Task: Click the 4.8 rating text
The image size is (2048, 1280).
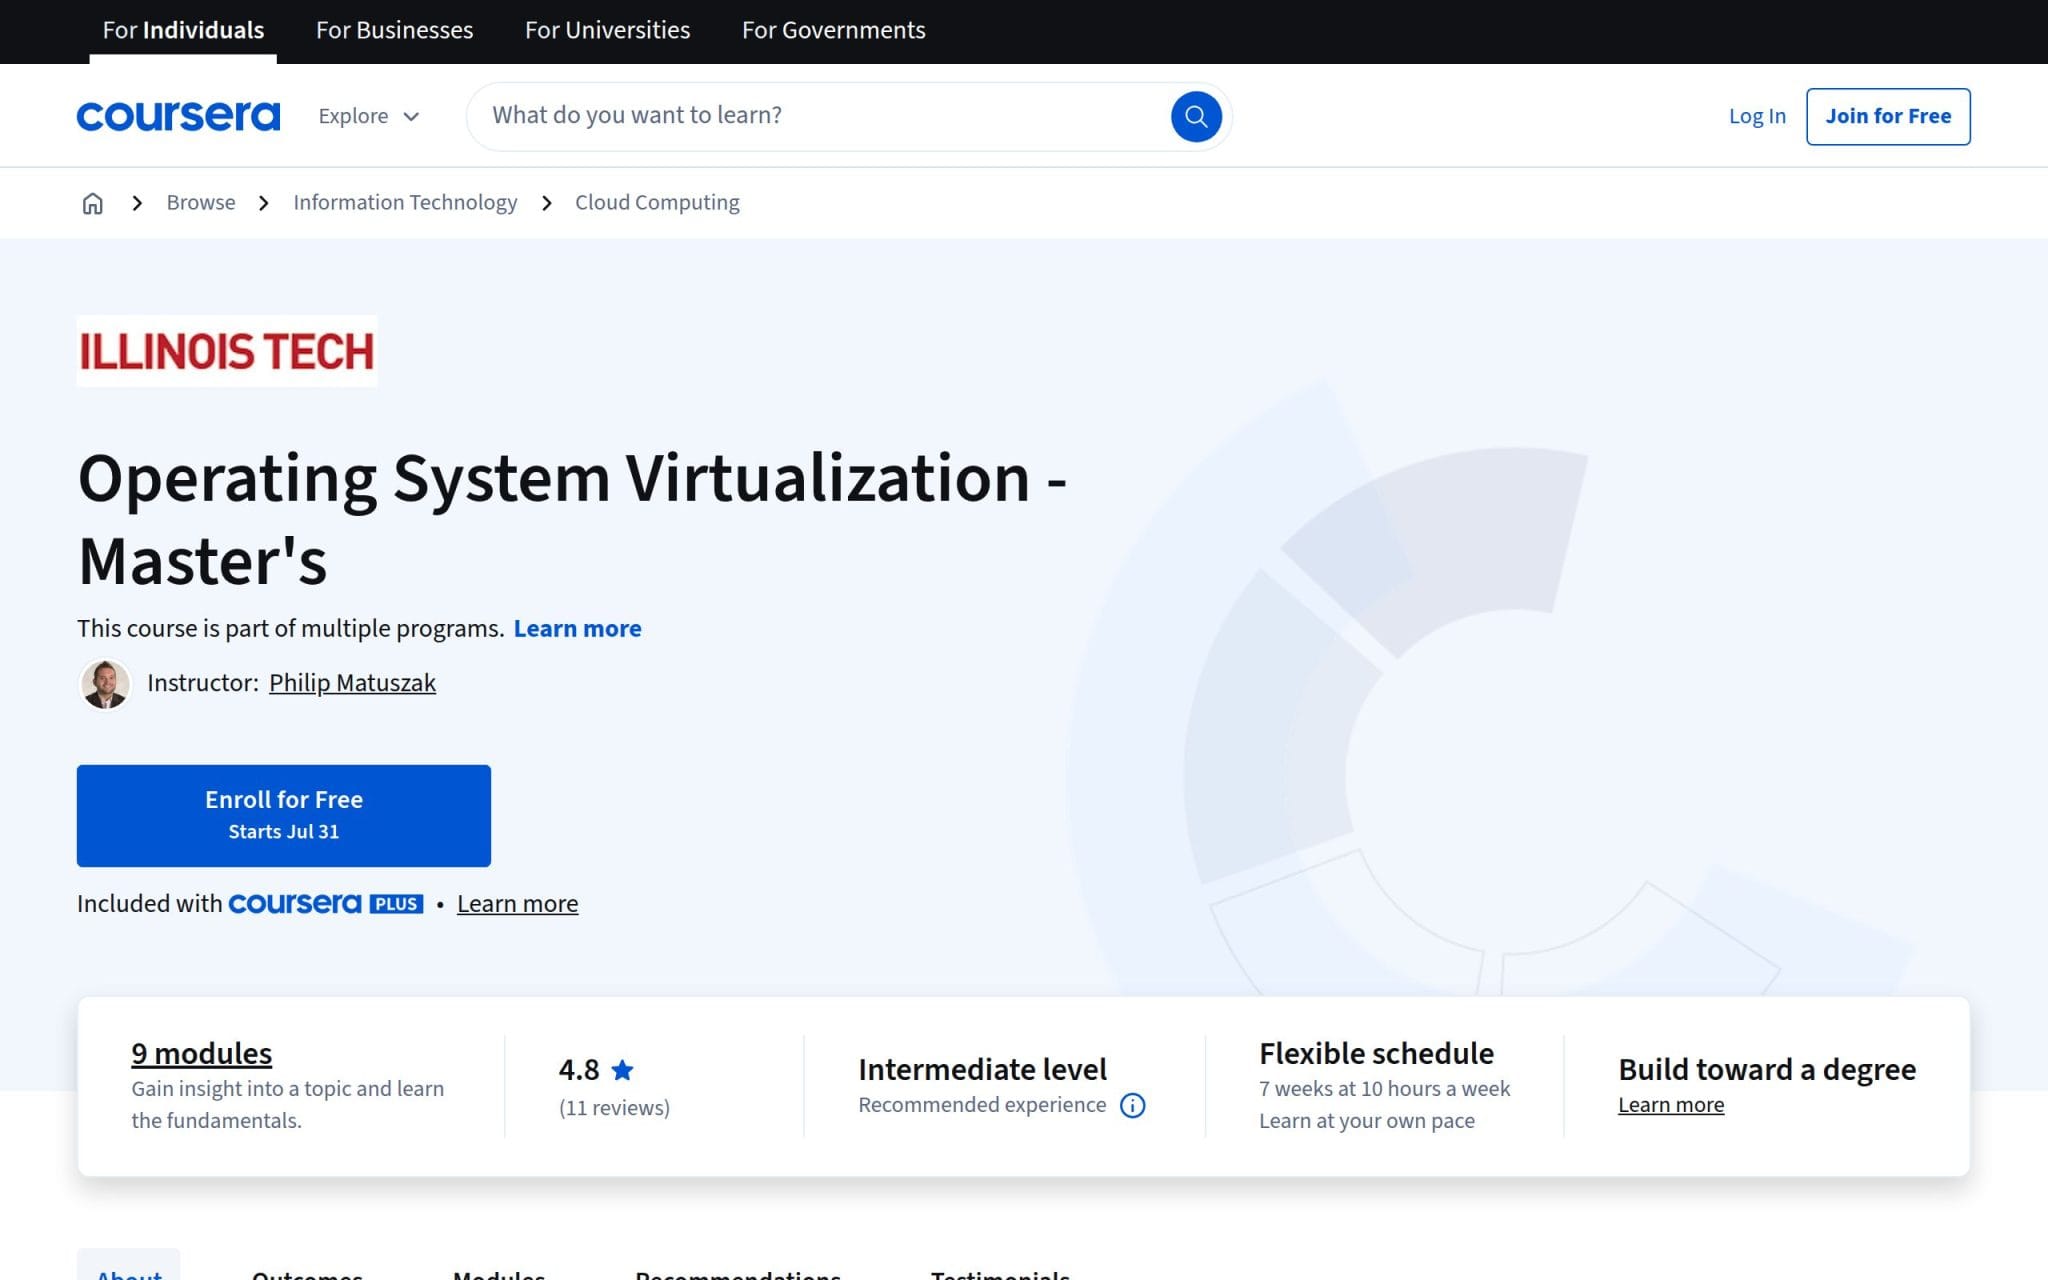Action: pyautogui.click(x=579, y=1070)
